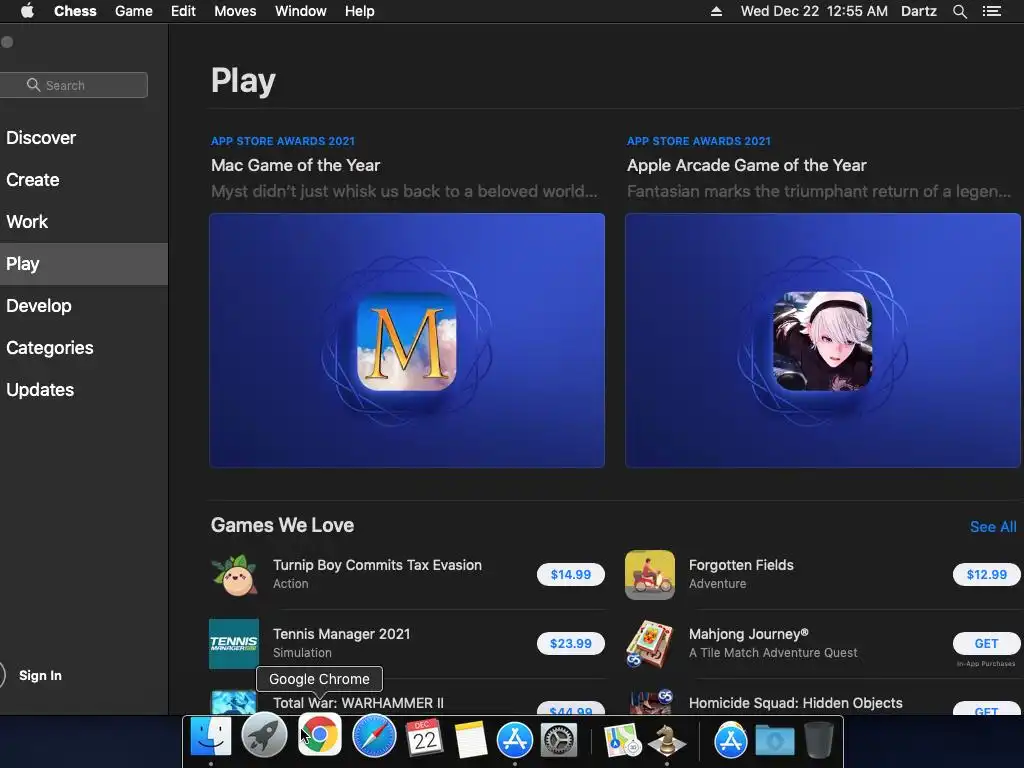Open the Chess menu

pyautogui.click(x=75, y=11)
